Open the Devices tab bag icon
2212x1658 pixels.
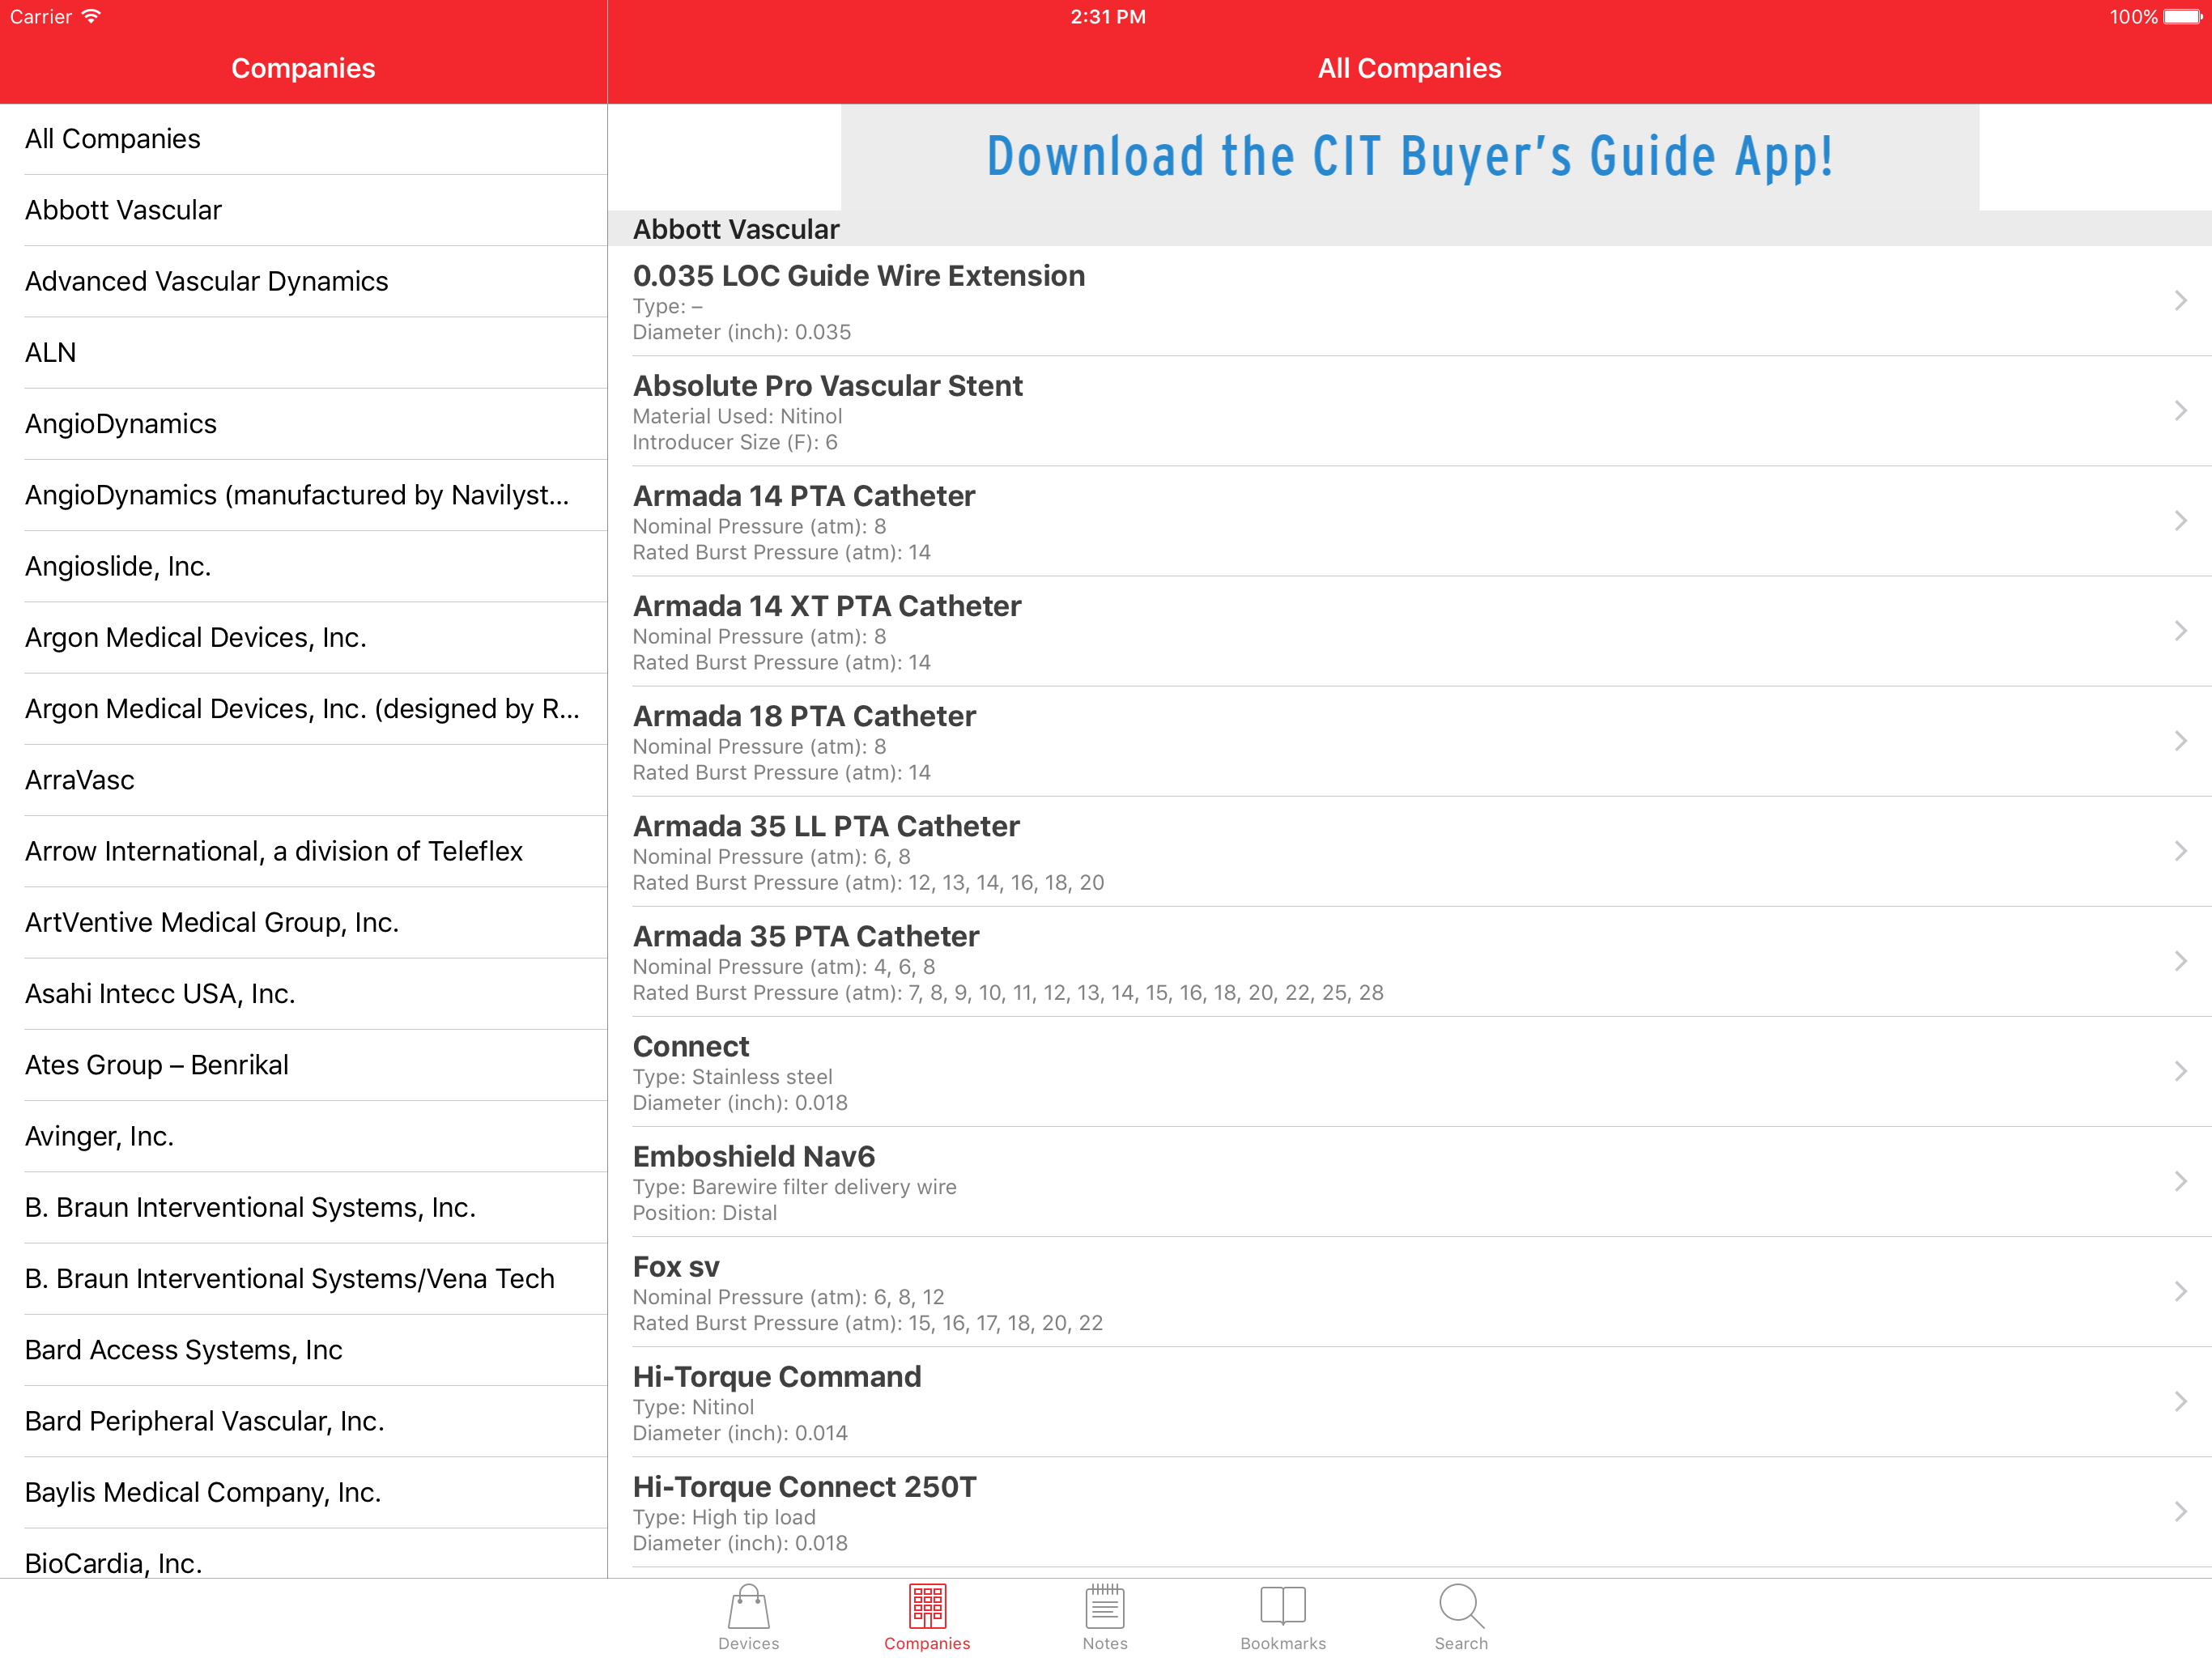point(748,1606)
